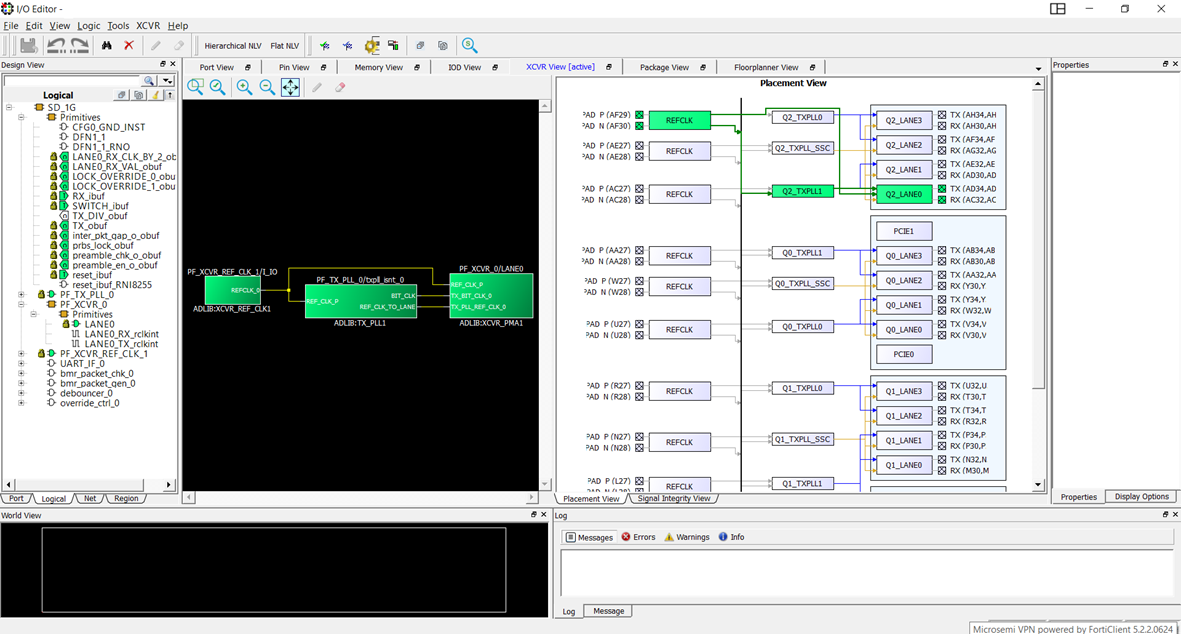Toggle the TX AD34 pin box for Q2_LANE0
Viewport: 1181px width, 634px height.
click(942, 188)
